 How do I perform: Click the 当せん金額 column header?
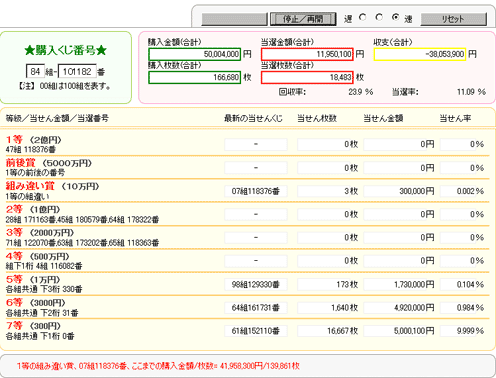[x=383, y=118]
